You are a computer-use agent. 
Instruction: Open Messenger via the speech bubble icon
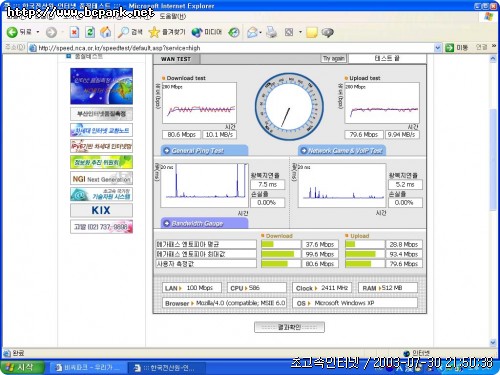(x=328, y=32)
